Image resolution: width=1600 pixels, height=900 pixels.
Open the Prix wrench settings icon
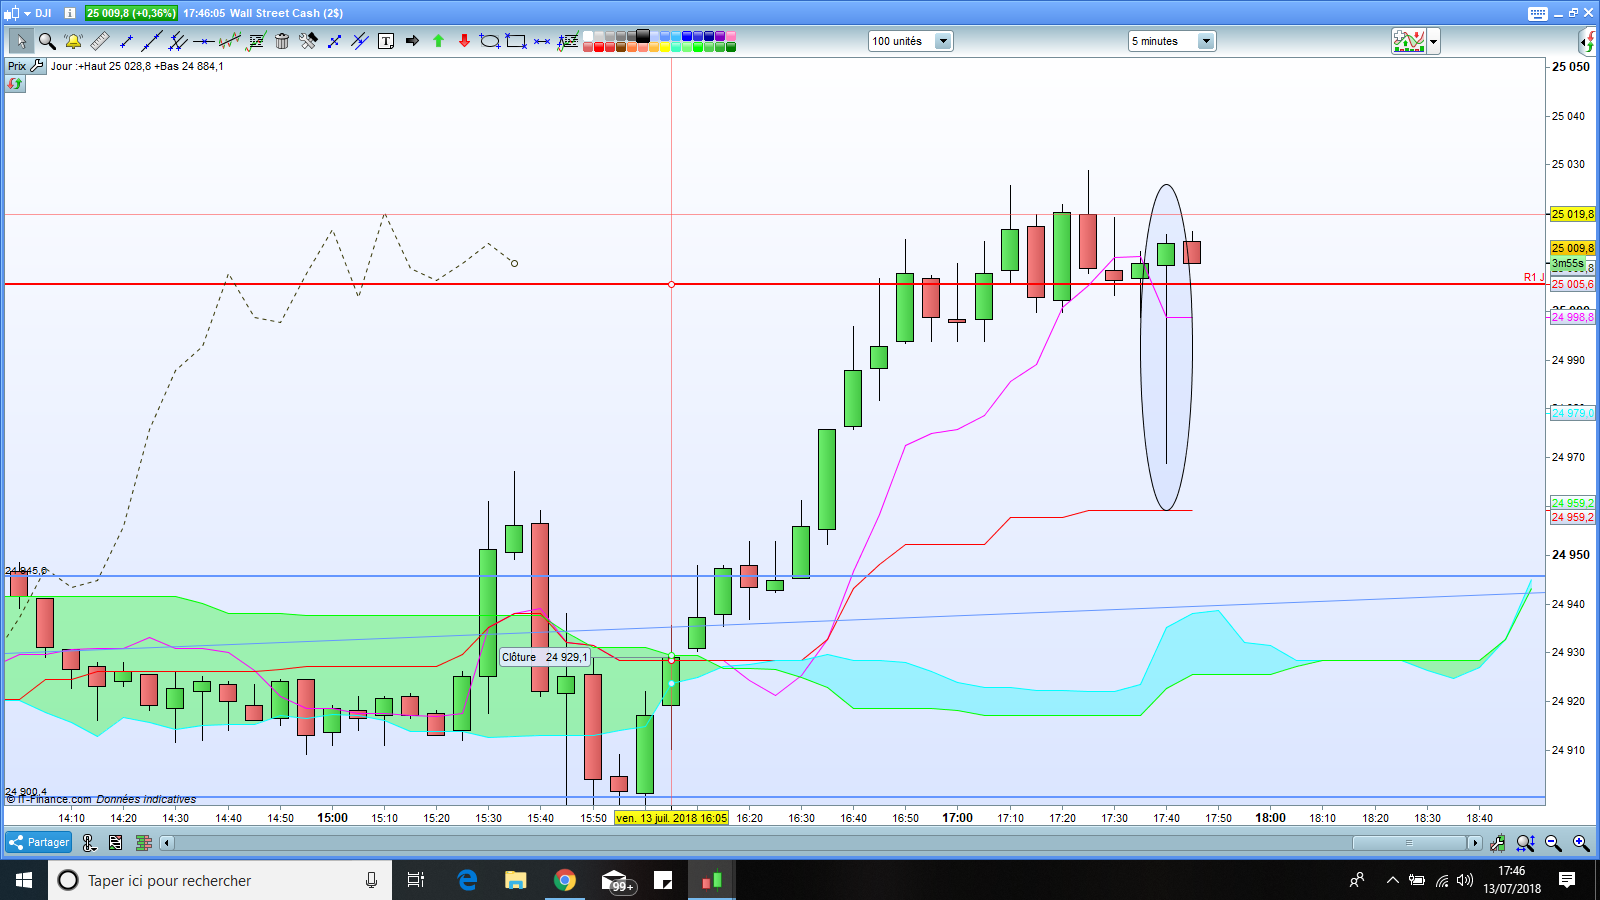tap(37, 66)
